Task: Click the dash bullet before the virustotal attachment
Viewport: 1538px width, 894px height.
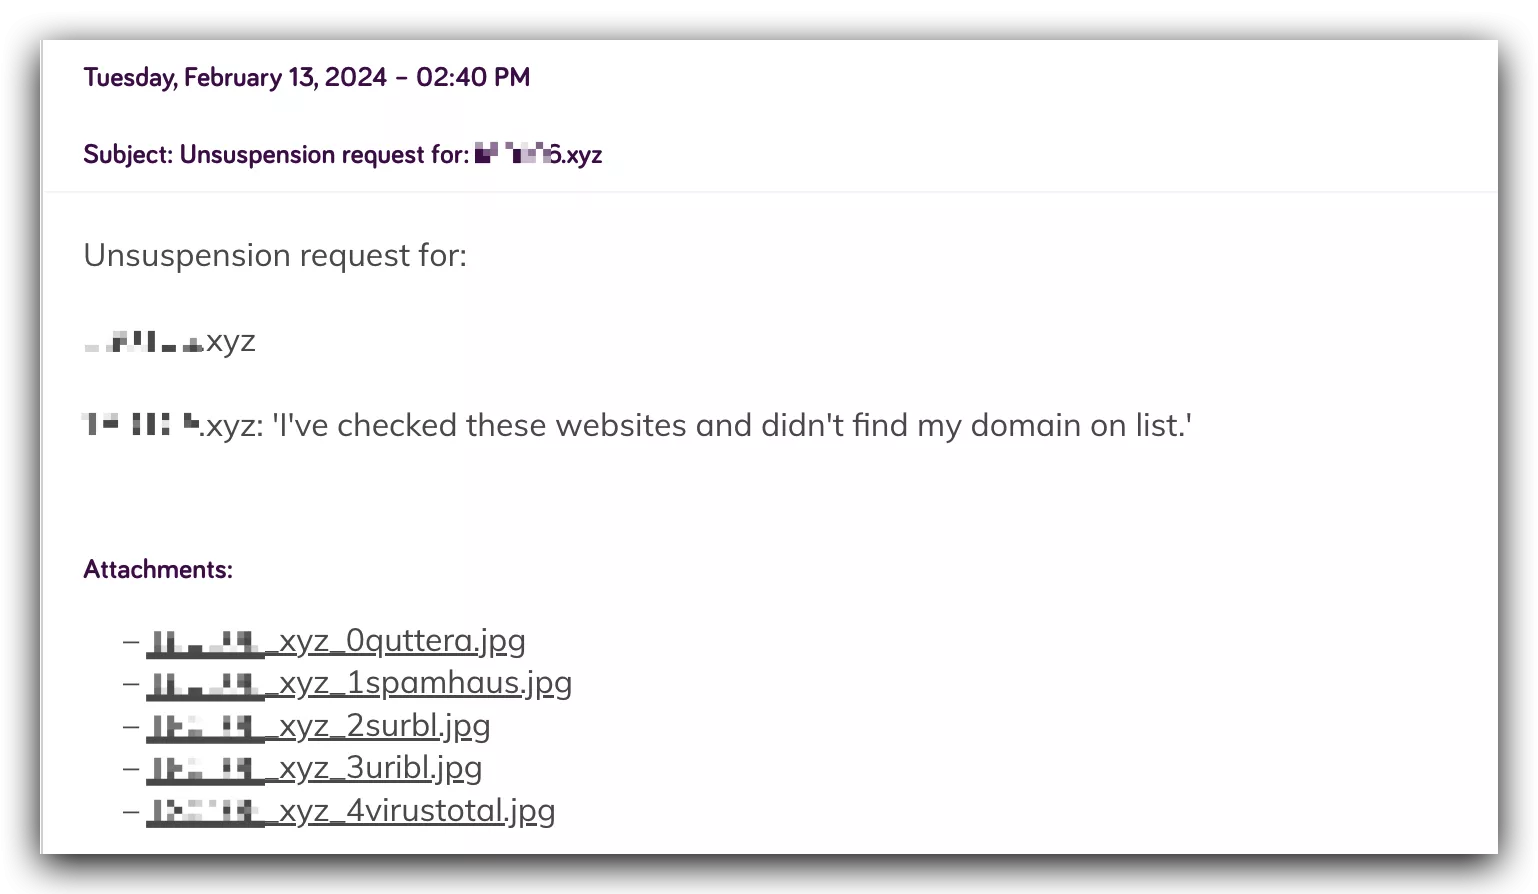Action: tap(131, 811)
